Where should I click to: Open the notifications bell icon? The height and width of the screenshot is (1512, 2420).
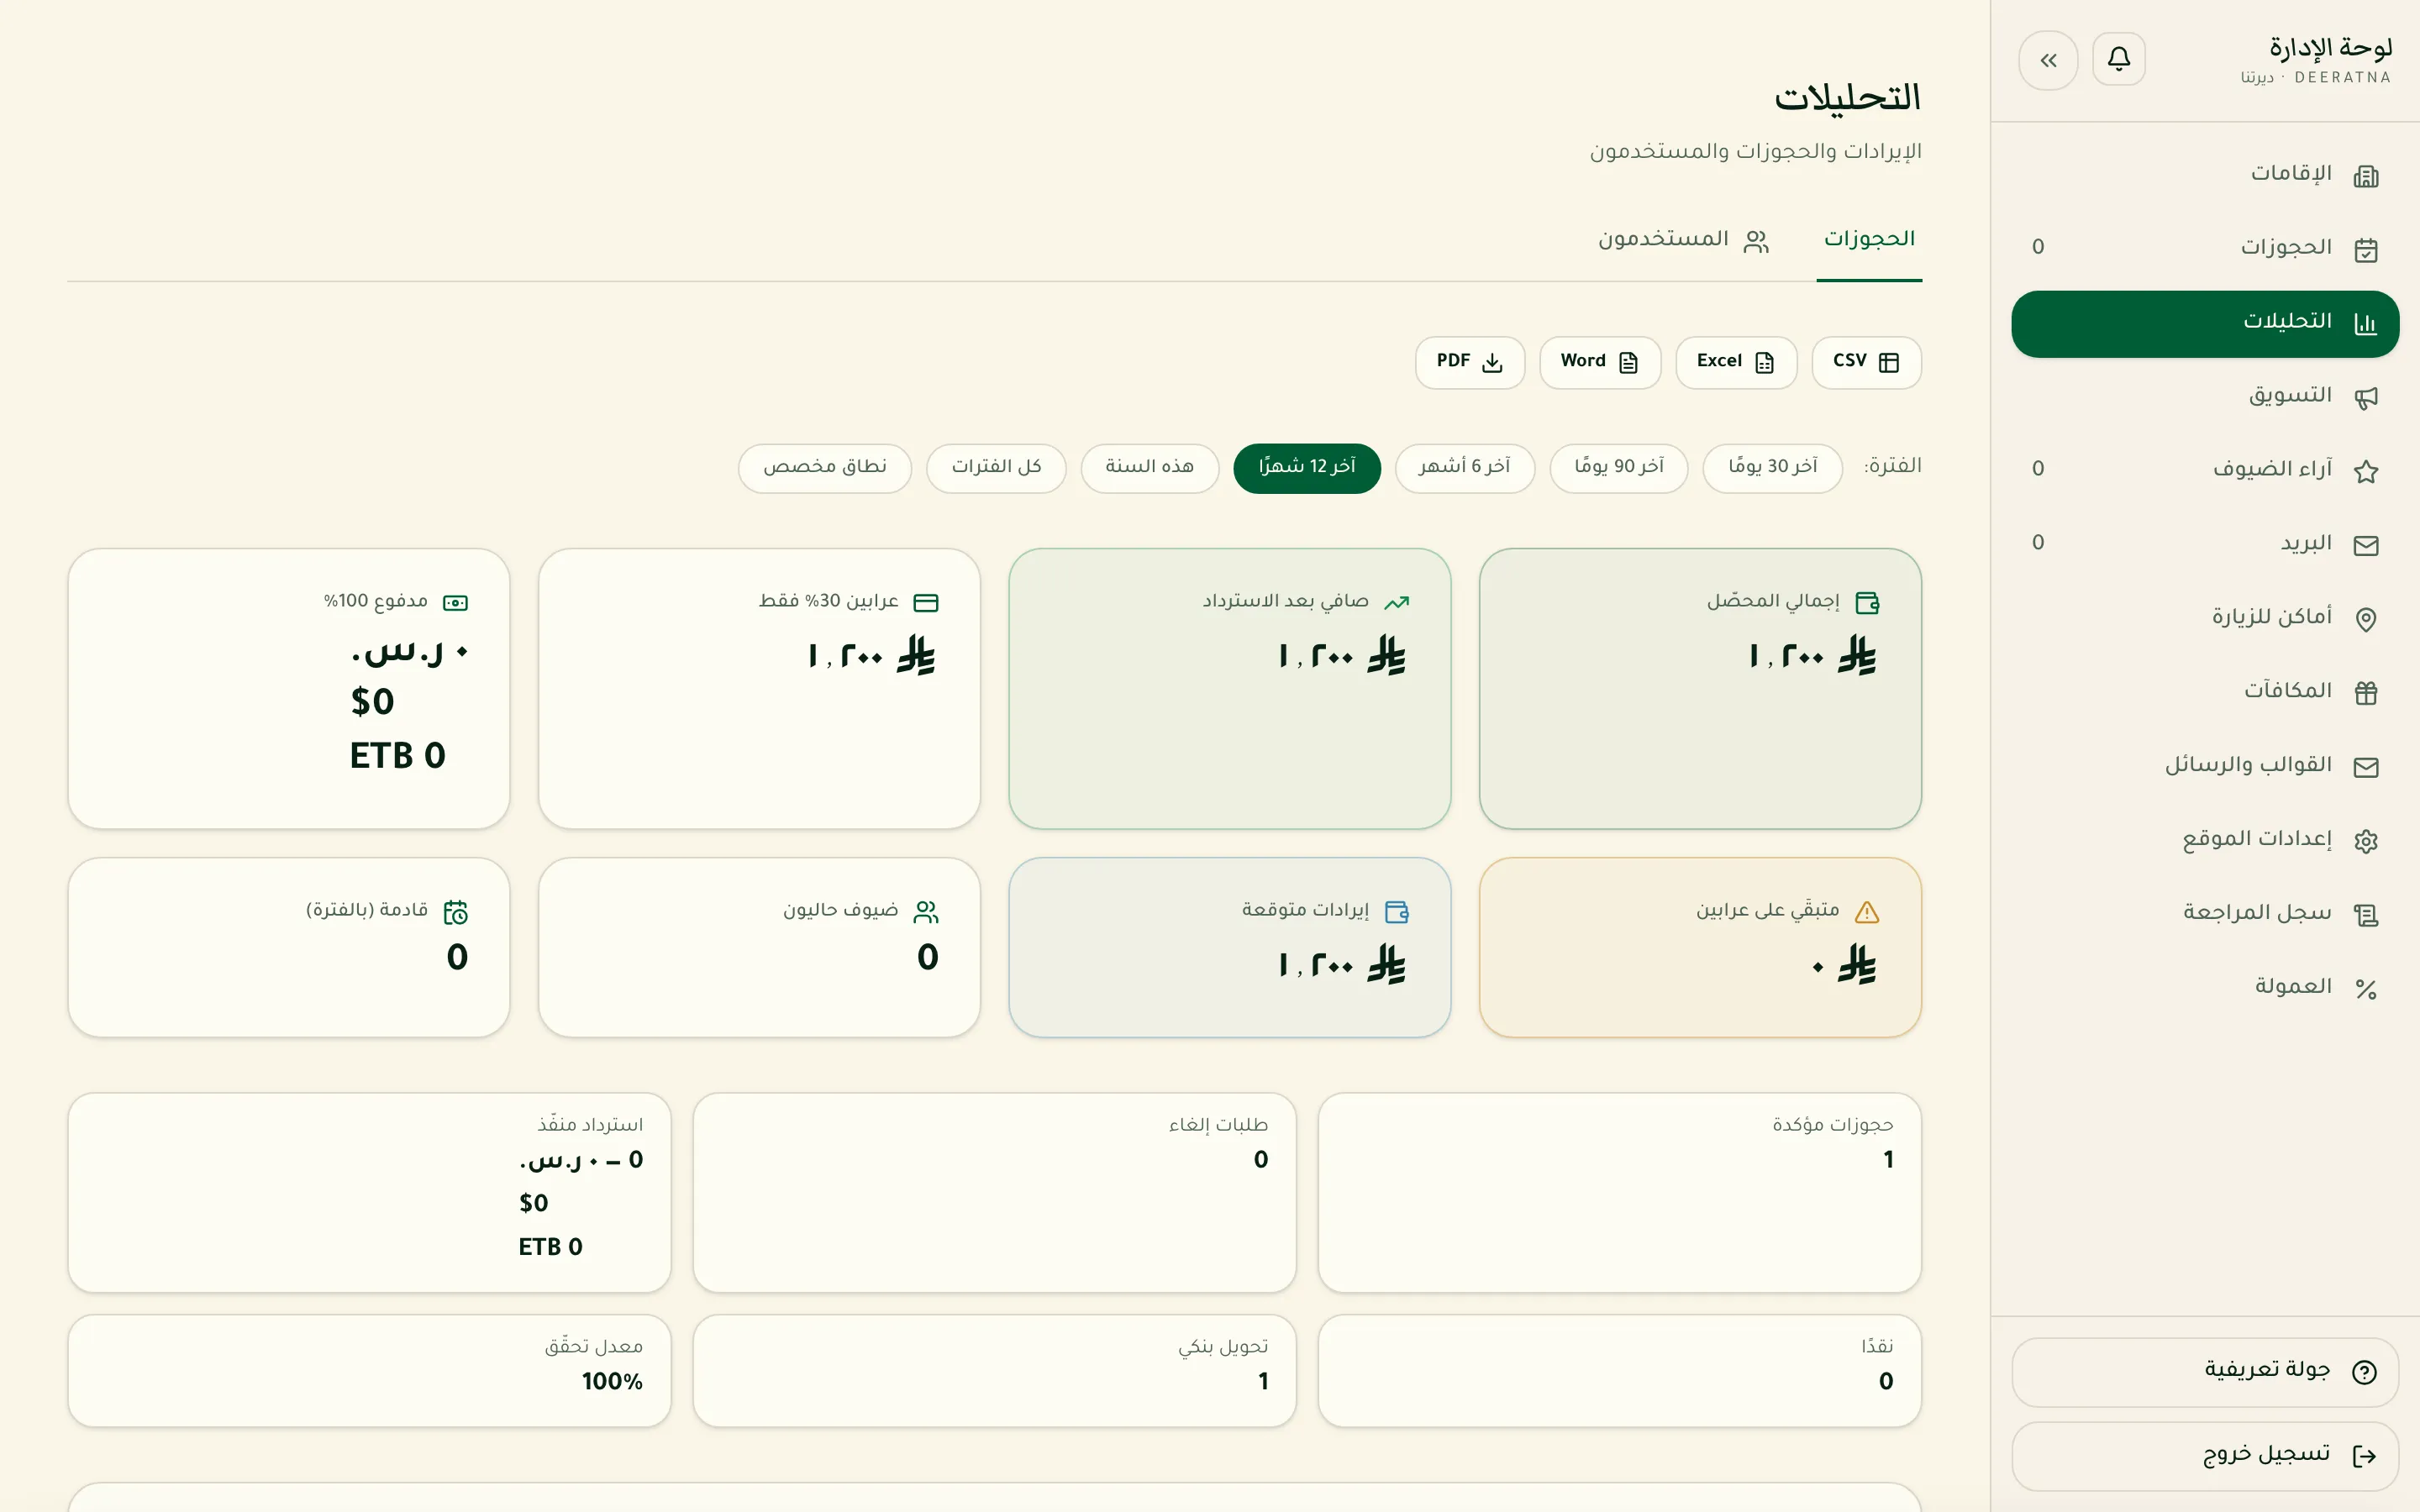(2118, 59)
